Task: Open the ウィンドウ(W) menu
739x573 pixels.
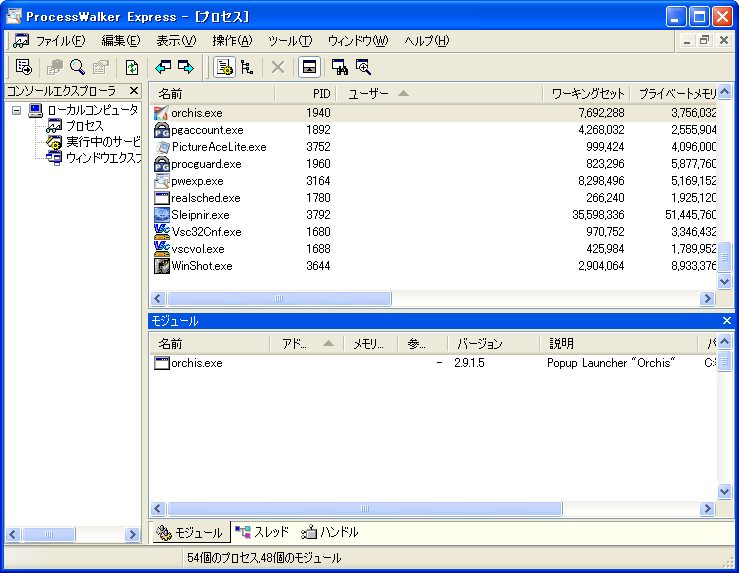Action: coord(358,41)
